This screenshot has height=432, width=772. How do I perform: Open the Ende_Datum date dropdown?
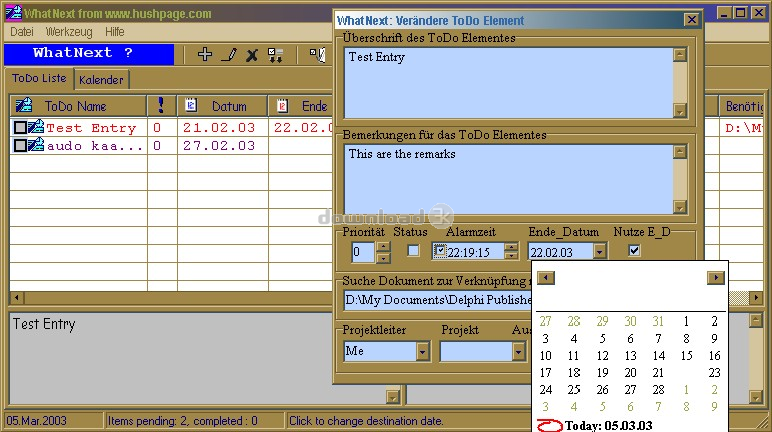coord(598,253)
